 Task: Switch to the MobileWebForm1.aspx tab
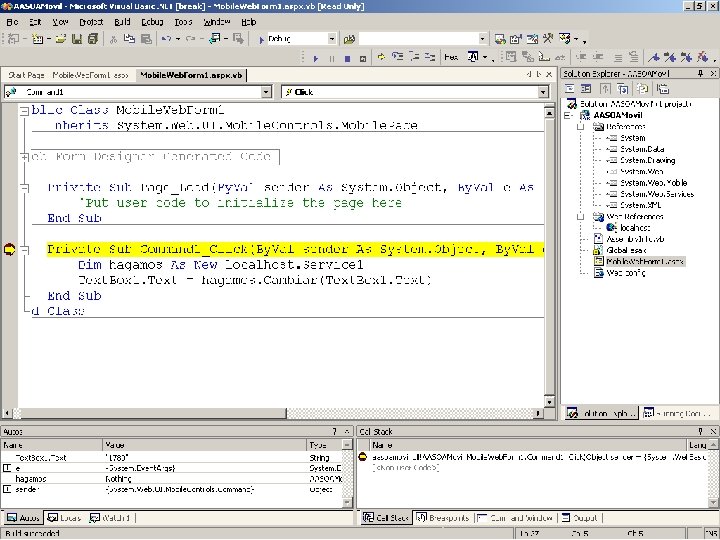coord(90,75)
